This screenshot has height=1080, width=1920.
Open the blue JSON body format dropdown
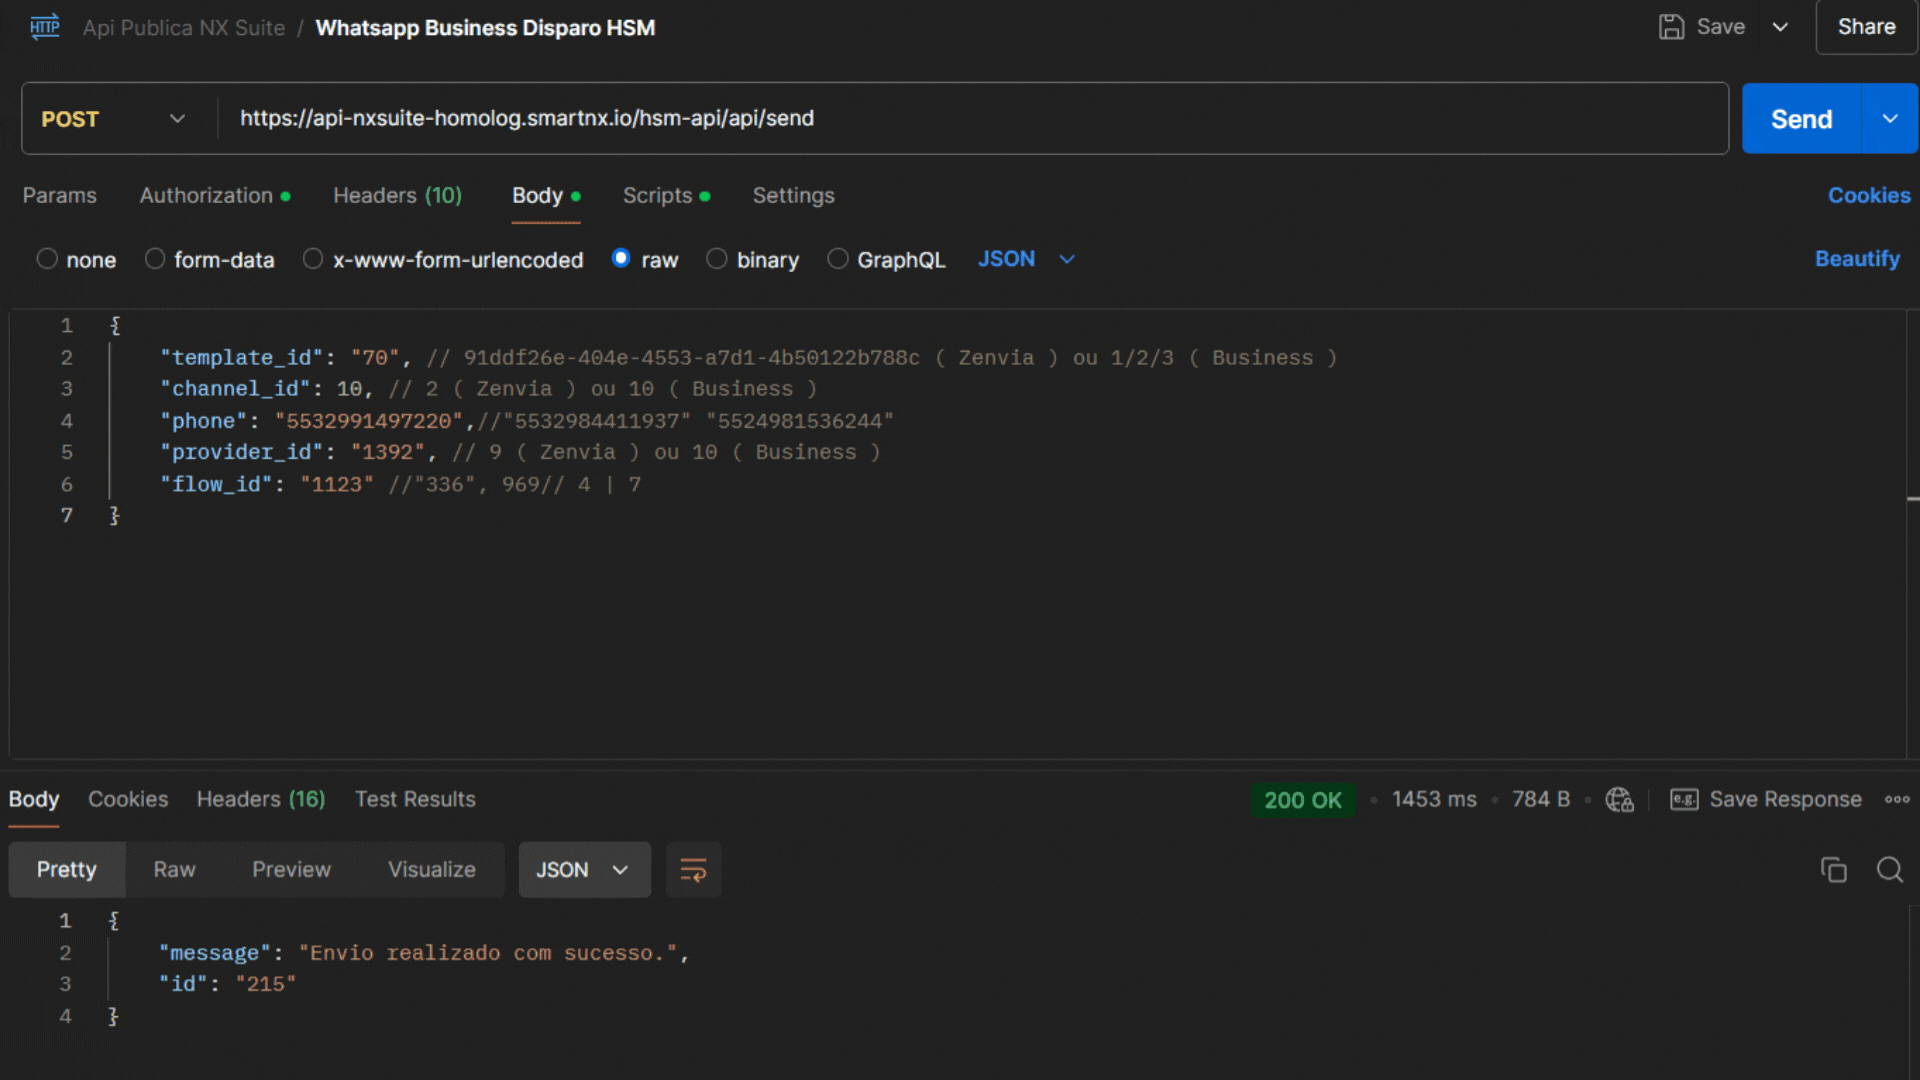1026,259
